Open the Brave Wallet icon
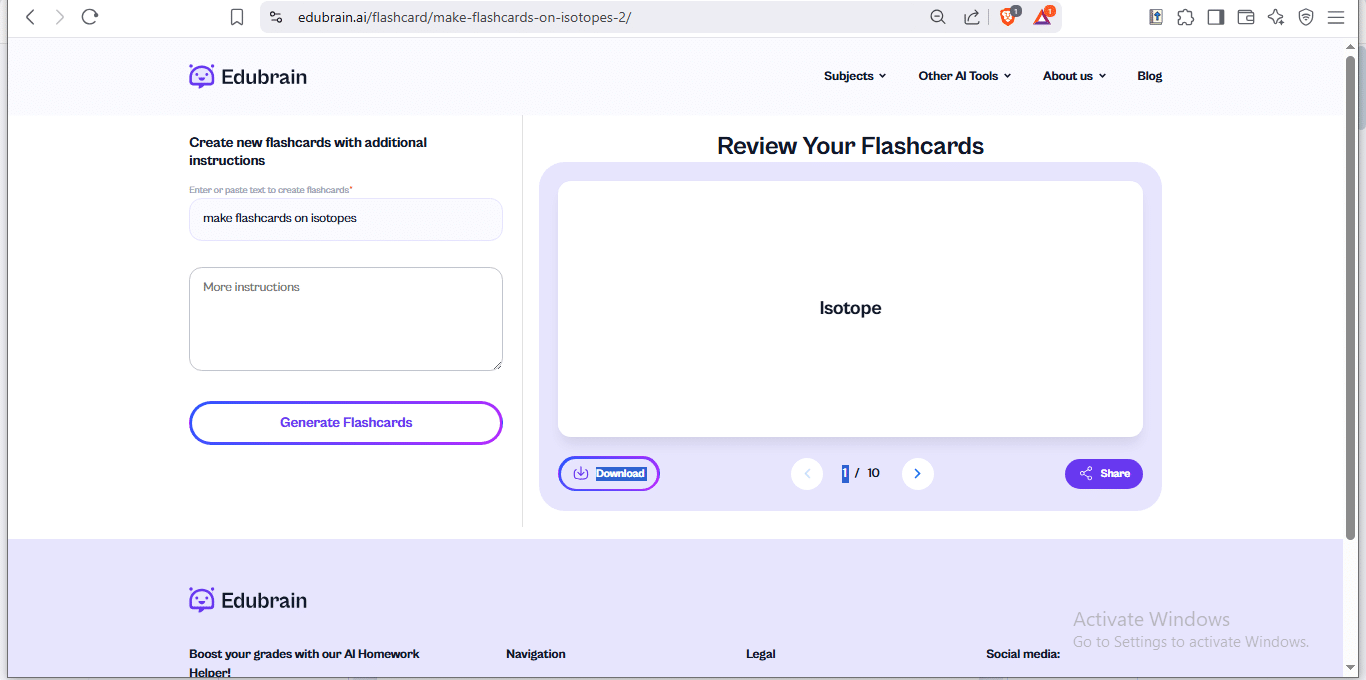 point(1245,17)
